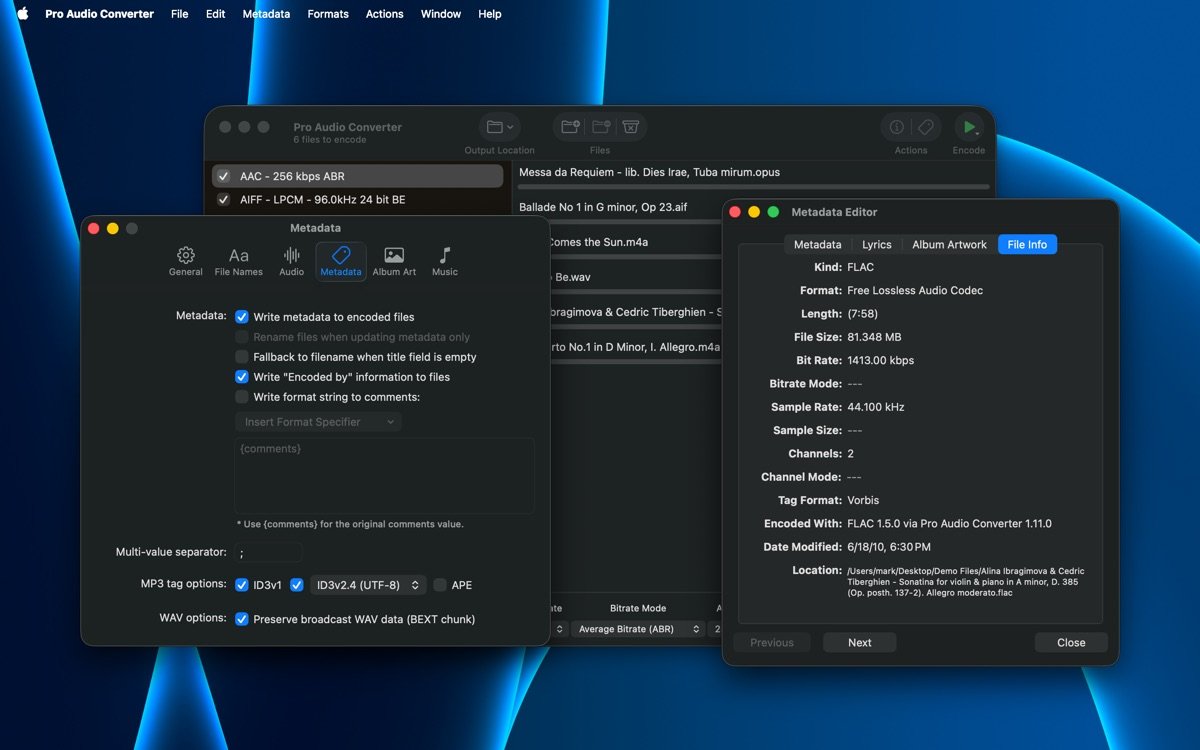Click the 44.100 kHz sample rate value
Screen dimensions: 1200x750
pyautogui.click(x=875, y=407)
